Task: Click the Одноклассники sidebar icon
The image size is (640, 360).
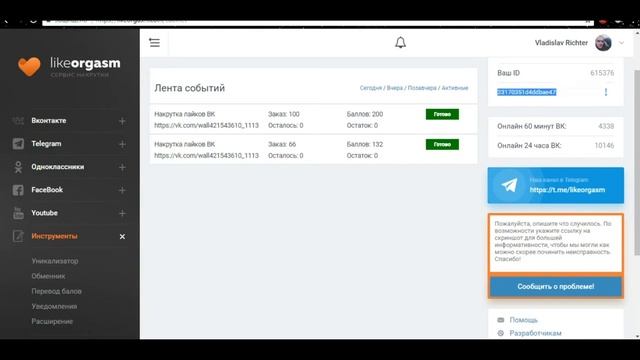Action: (x=18, y=167)
